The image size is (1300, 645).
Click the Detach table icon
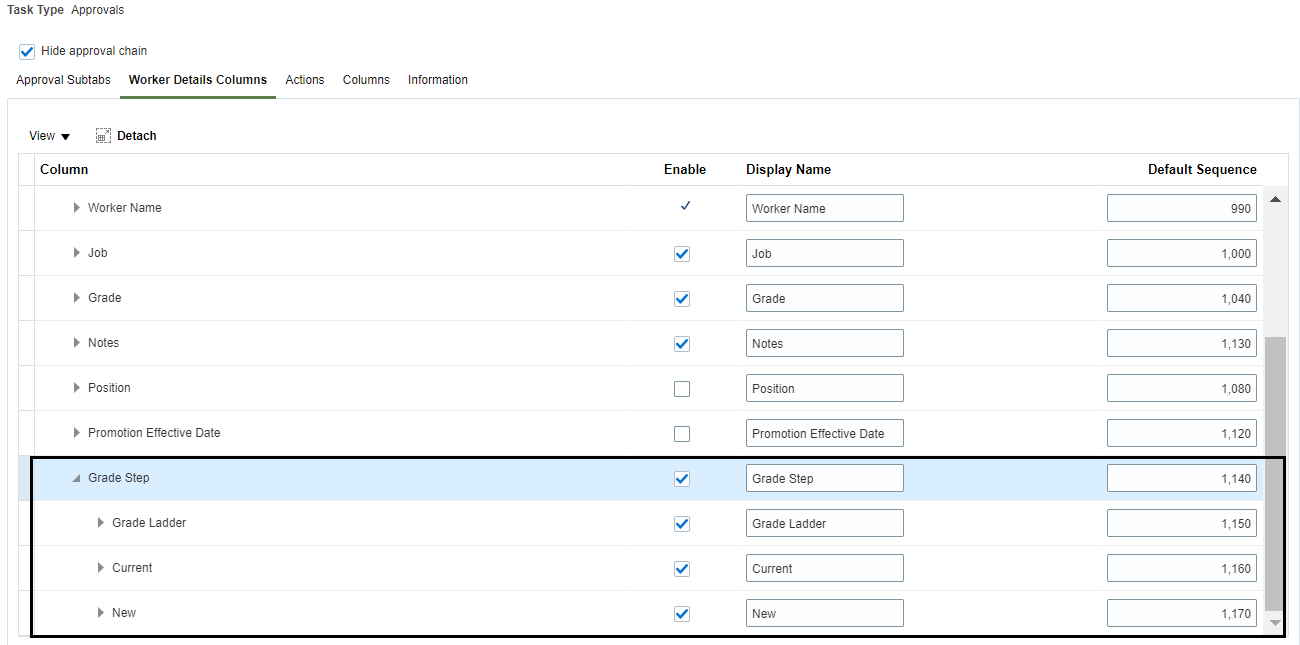103,136
